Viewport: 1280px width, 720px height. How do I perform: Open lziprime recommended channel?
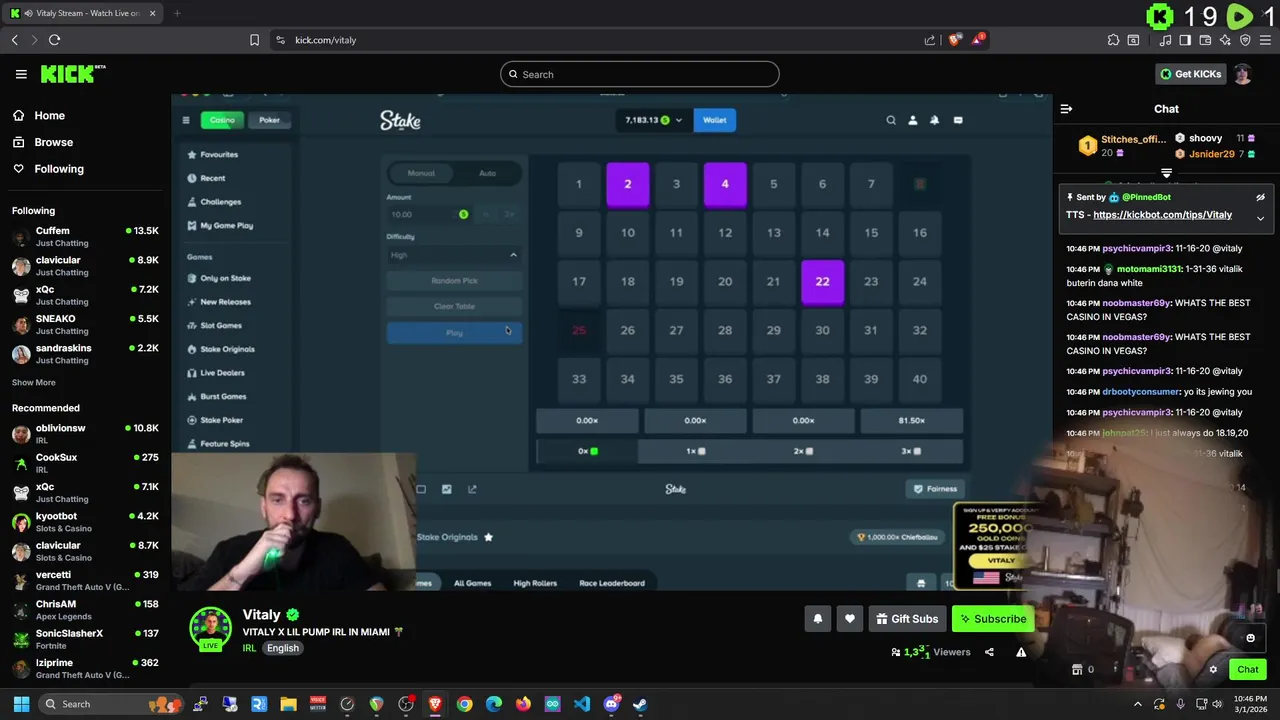[x=85, y=668]
